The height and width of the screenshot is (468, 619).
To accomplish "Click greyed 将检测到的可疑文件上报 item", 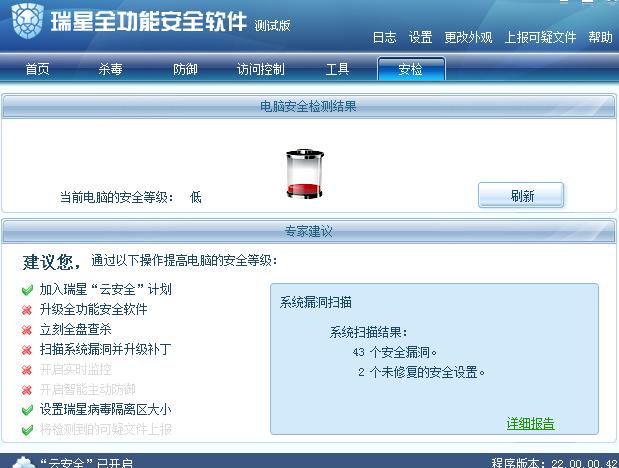I will tap(105, 429).
